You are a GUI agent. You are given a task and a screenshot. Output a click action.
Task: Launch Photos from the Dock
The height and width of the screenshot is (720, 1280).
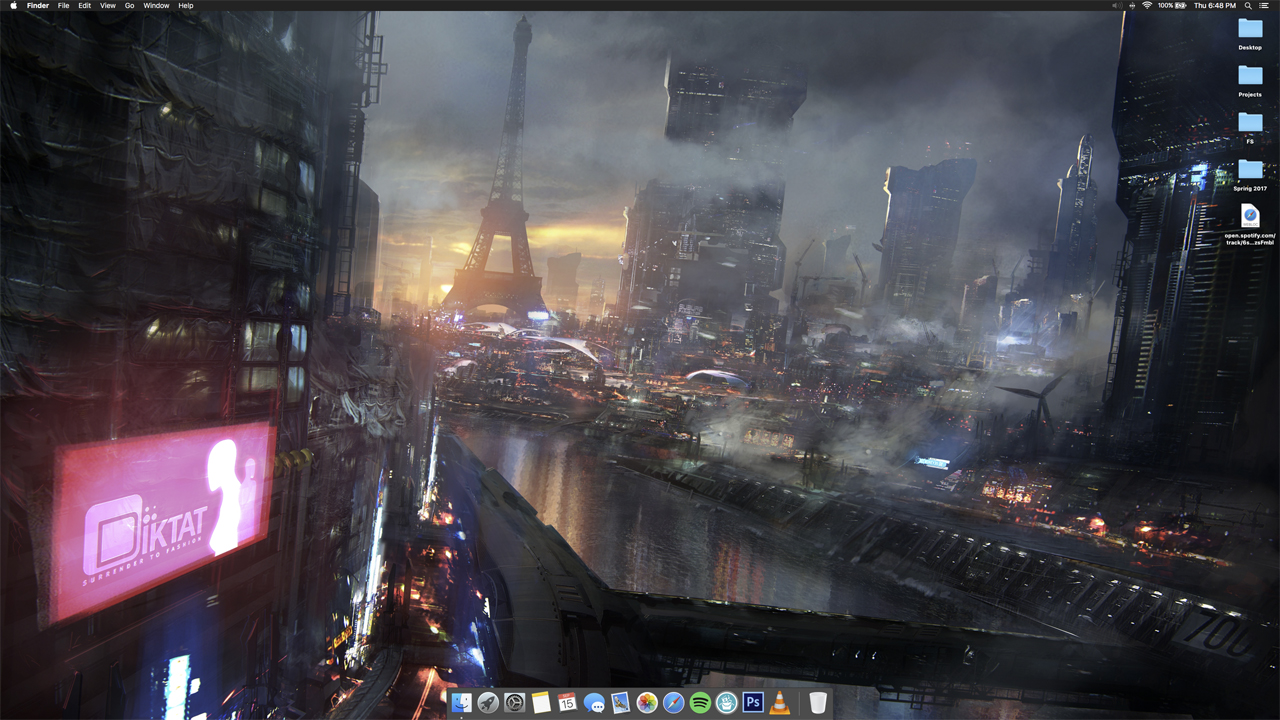(x=647, y=703)
